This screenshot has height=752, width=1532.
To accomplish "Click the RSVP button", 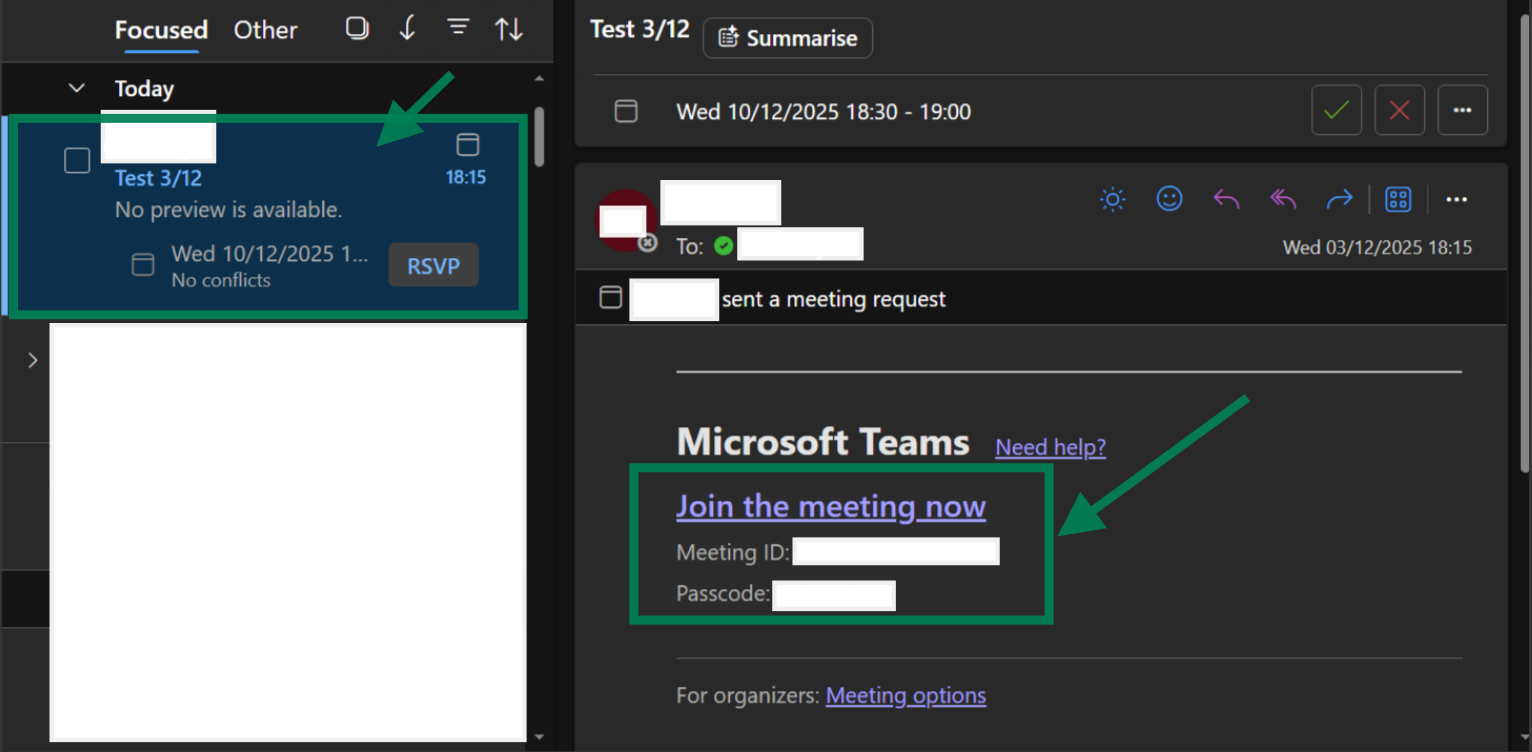I will (433, 266).
